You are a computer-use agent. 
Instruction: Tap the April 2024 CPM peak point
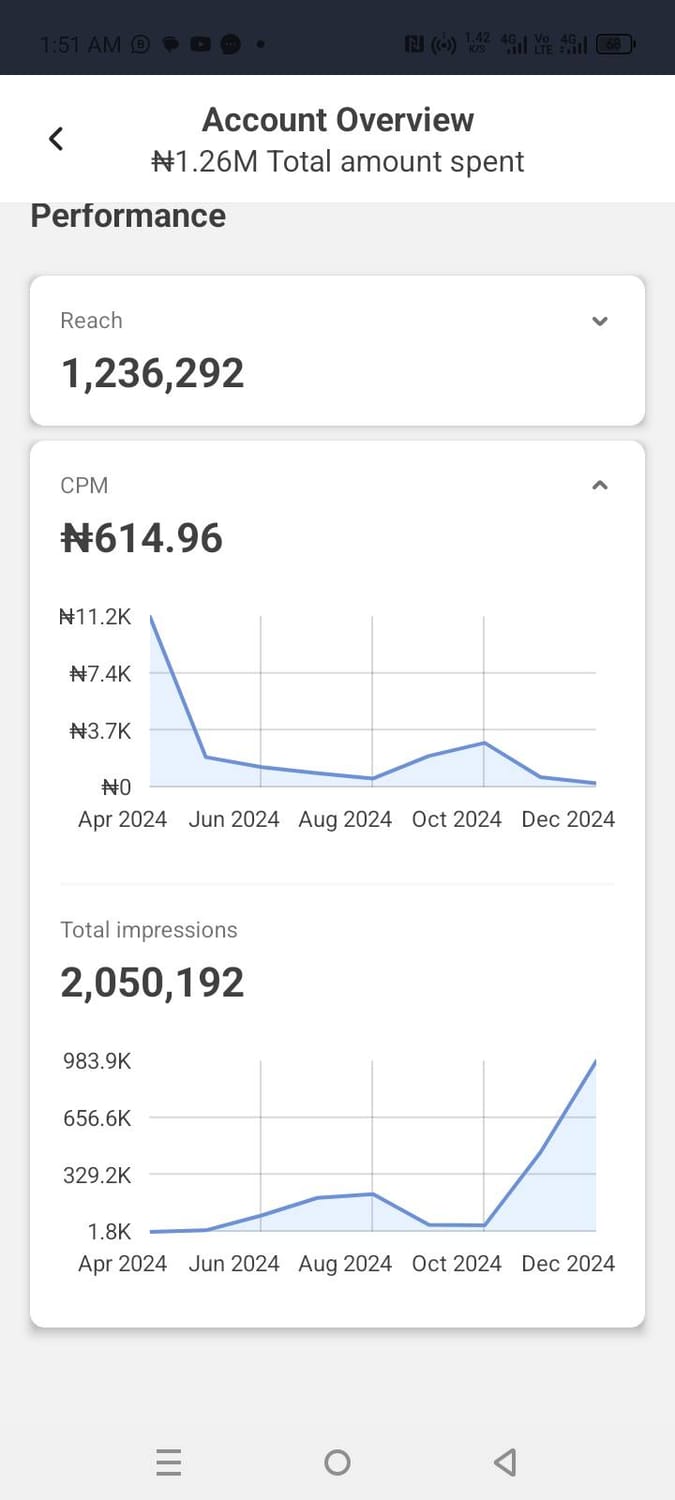(x=151, y=617)
